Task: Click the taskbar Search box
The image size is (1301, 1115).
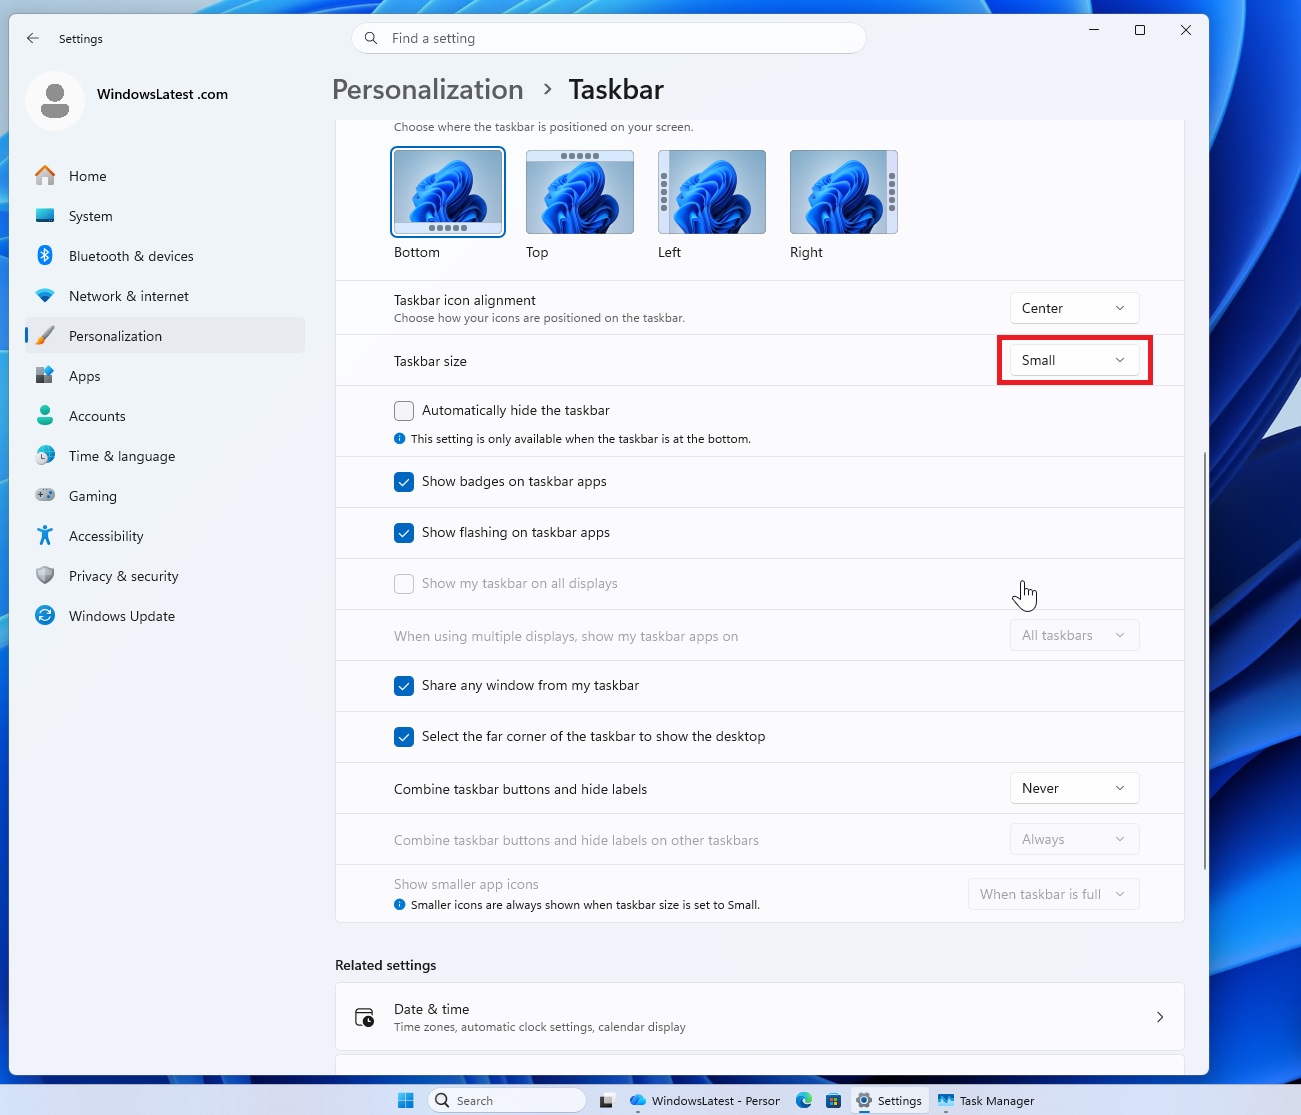Action: coord(507,1100)
